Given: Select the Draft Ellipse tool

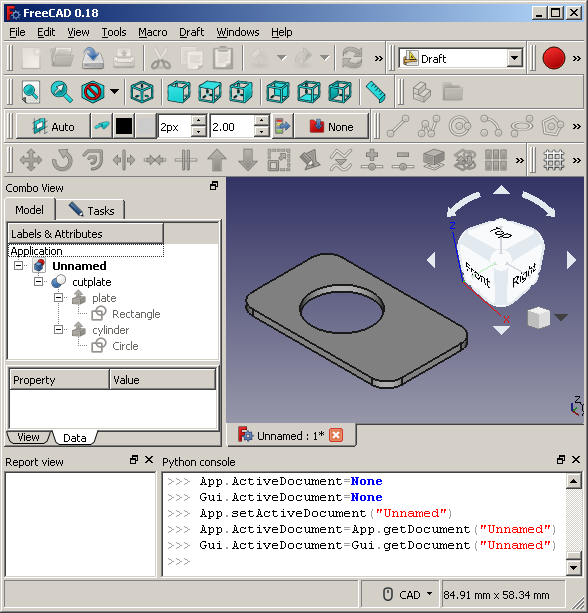Looking at the screenshot, I should [522, 126].
